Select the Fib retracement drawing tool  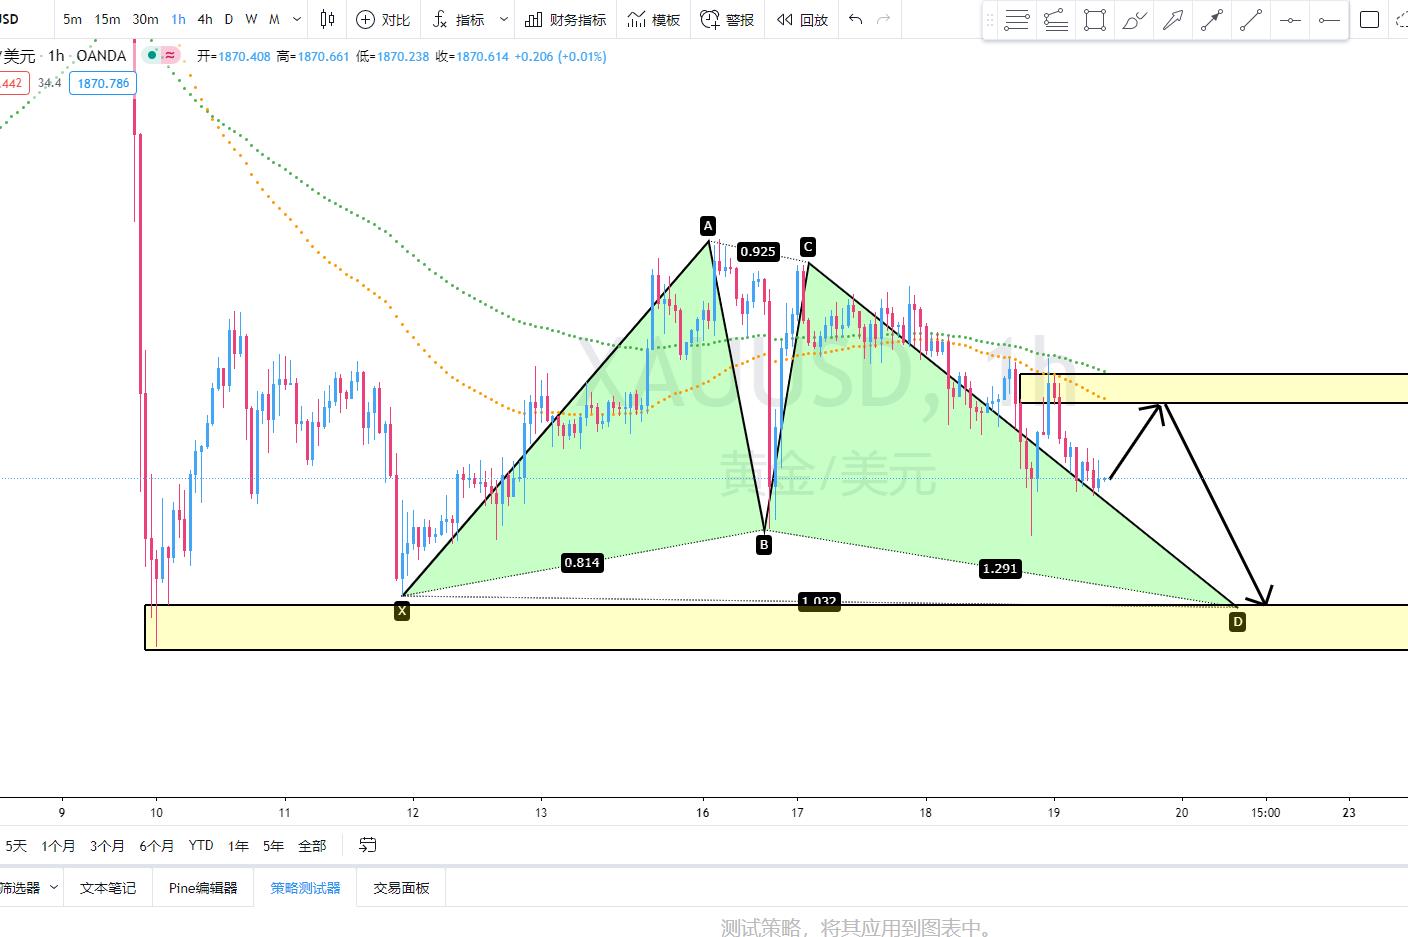pos(1017,20)
